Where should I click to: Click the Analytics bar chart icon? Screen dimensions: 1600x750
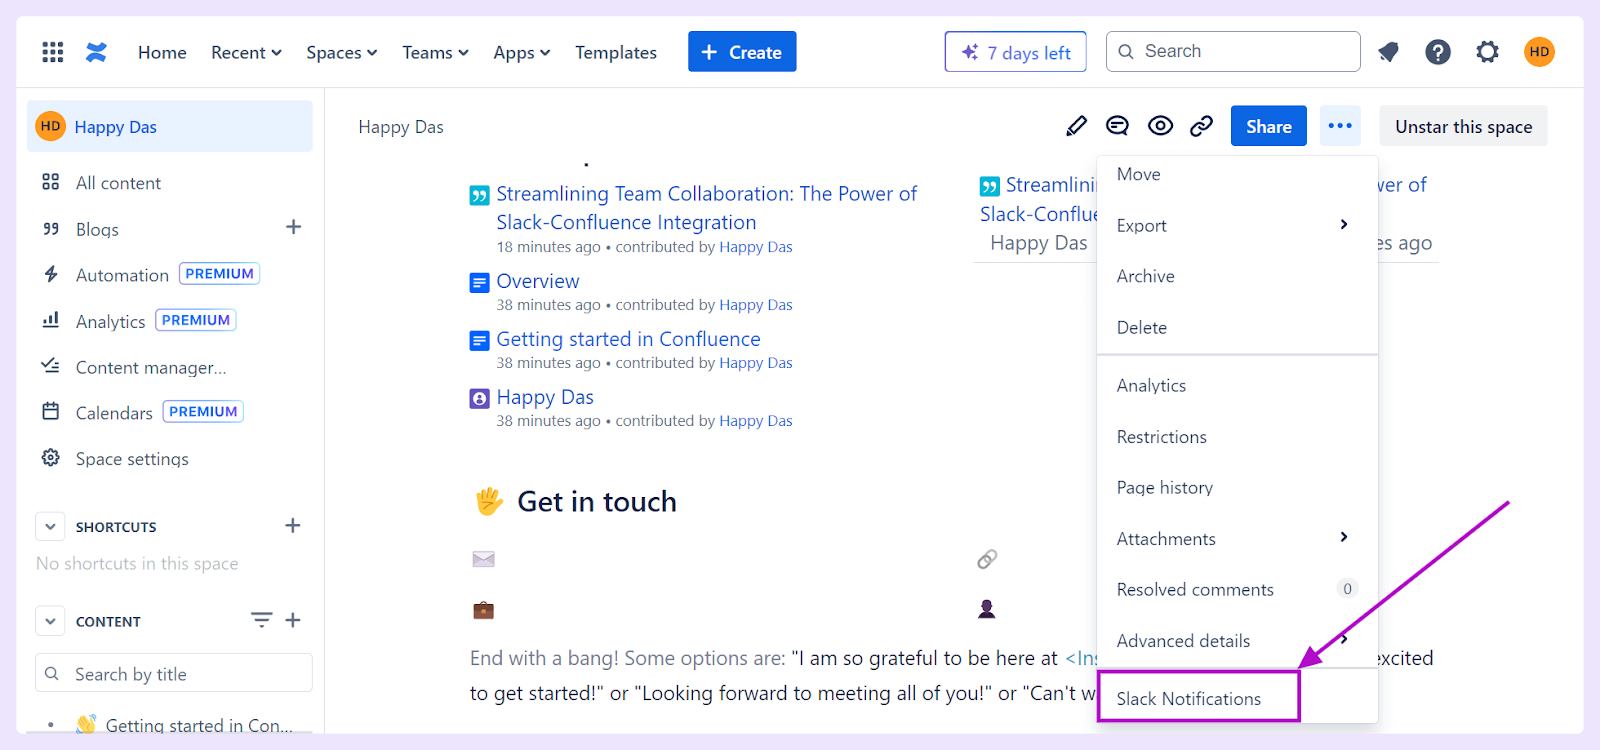click(x=50, y=320)
